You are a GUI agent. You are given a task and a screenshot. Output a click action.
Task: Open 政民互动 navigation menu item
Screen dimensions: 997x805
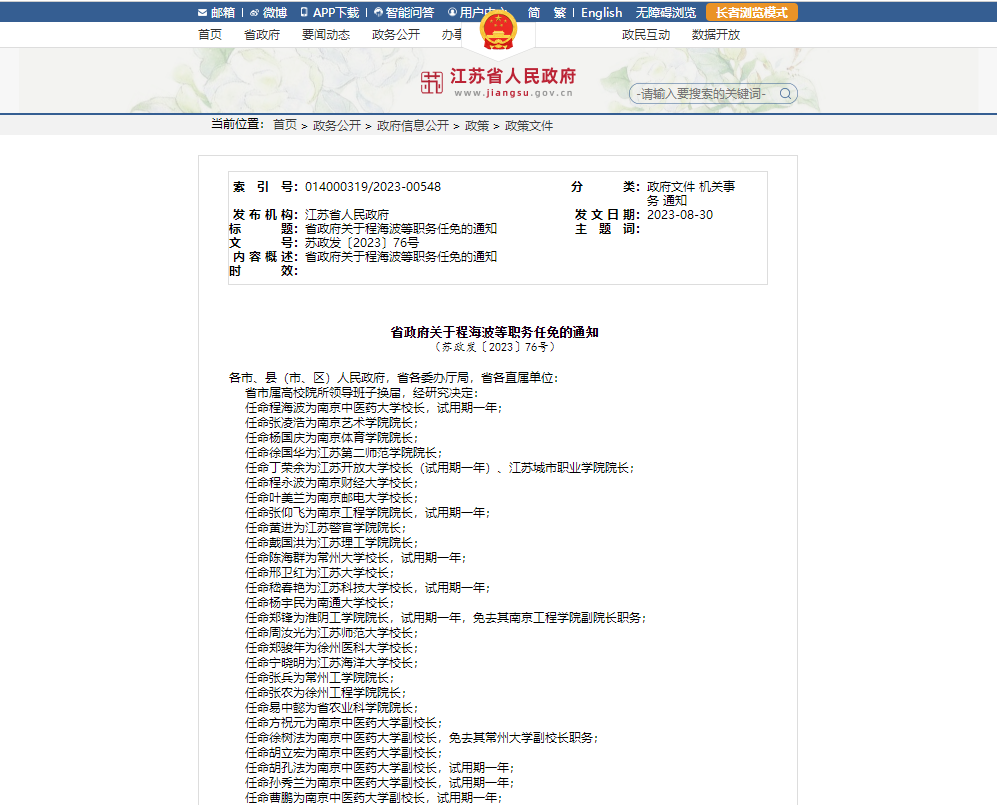point(646,35)
